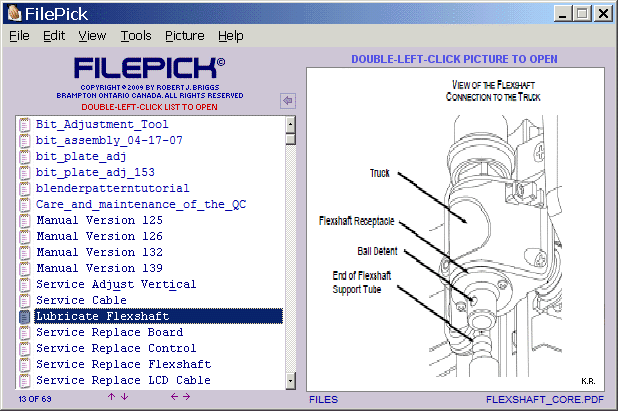Select Service Replace Flexshaft

point(123,364)
